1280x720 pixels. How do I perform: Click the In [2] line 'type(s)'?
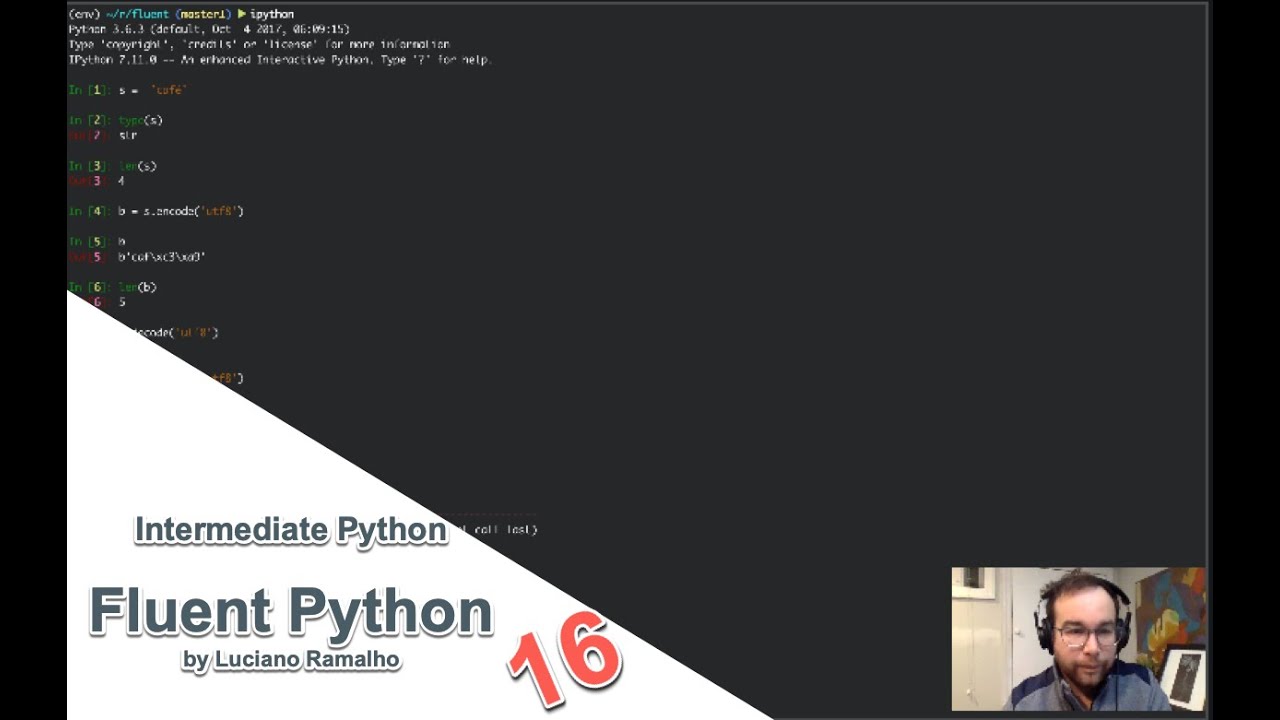point(115,120)
